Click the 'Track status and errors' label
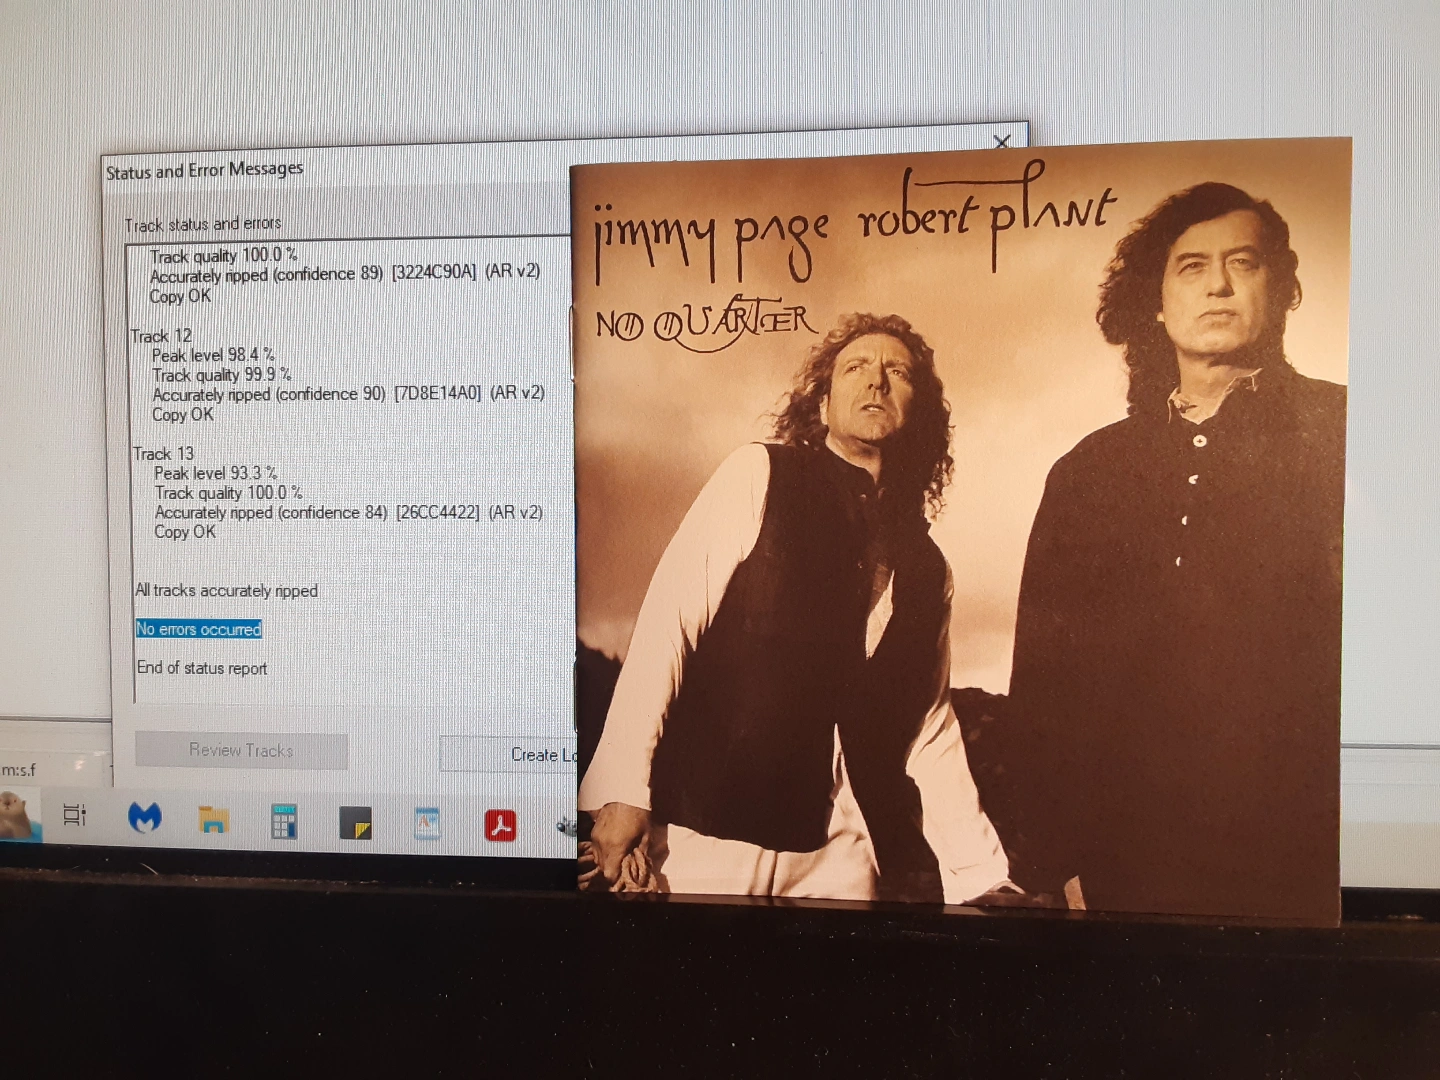 tap(203, 224)
